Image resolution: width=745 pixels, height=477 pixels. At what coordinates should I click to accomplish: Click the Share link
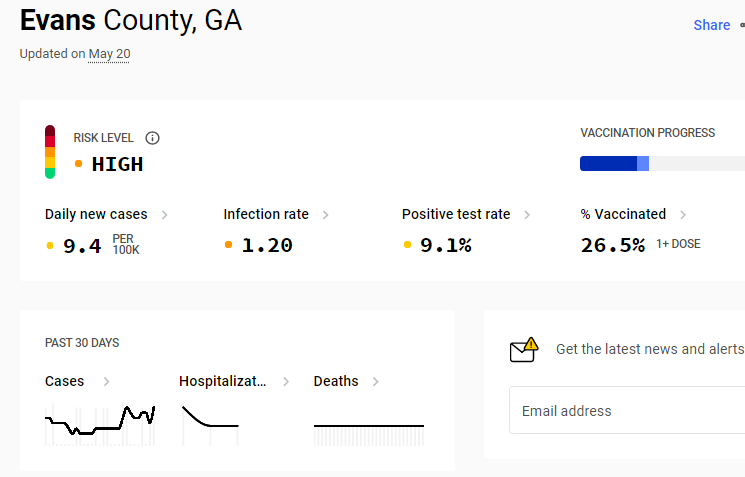tap(712, 25)
